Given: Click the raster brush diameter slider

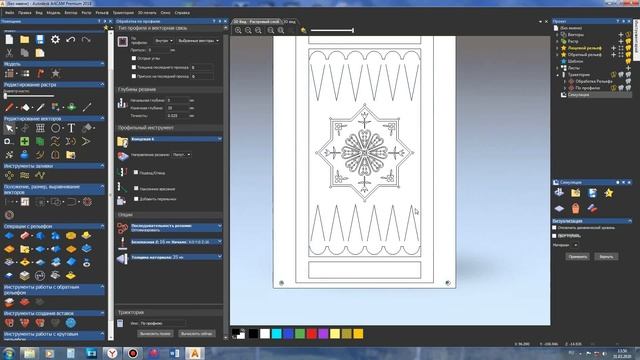Looking at the screenshot, I should coord(29,96).
